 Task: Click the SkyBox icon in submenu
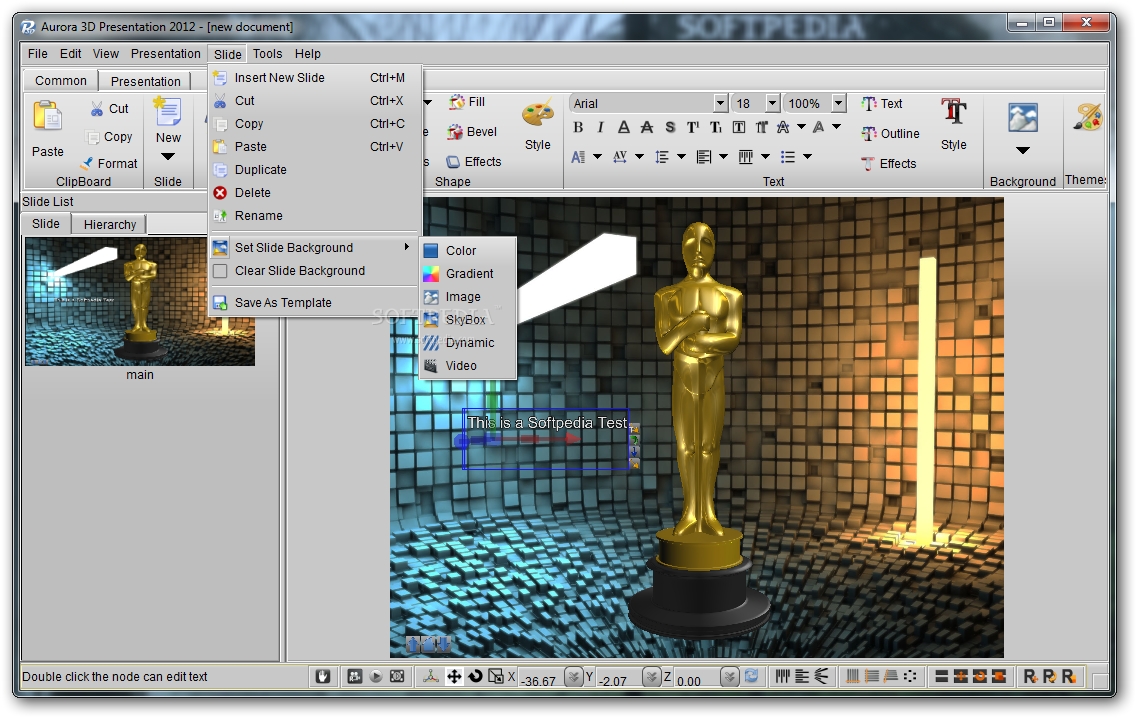point(431,320)
